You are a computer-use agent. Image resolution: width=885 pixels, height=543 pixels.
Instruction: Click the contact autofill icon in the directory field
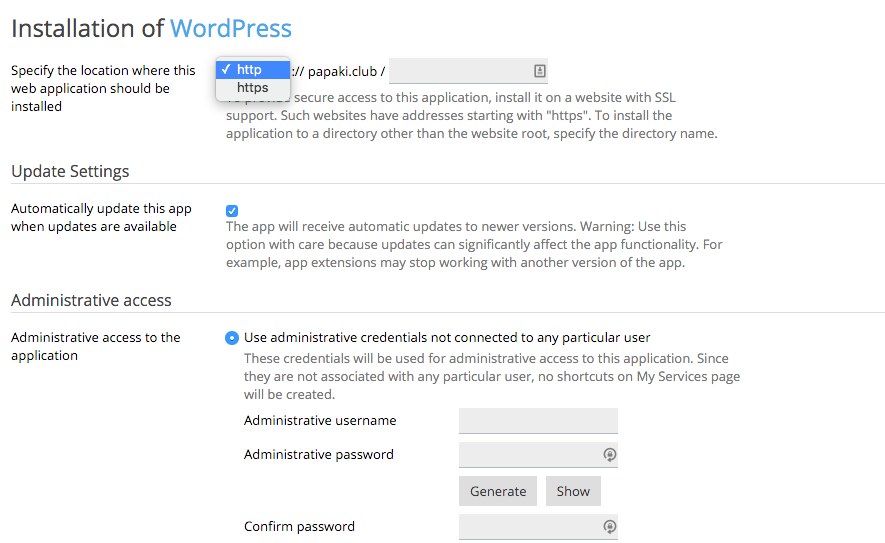coord(540,71)
